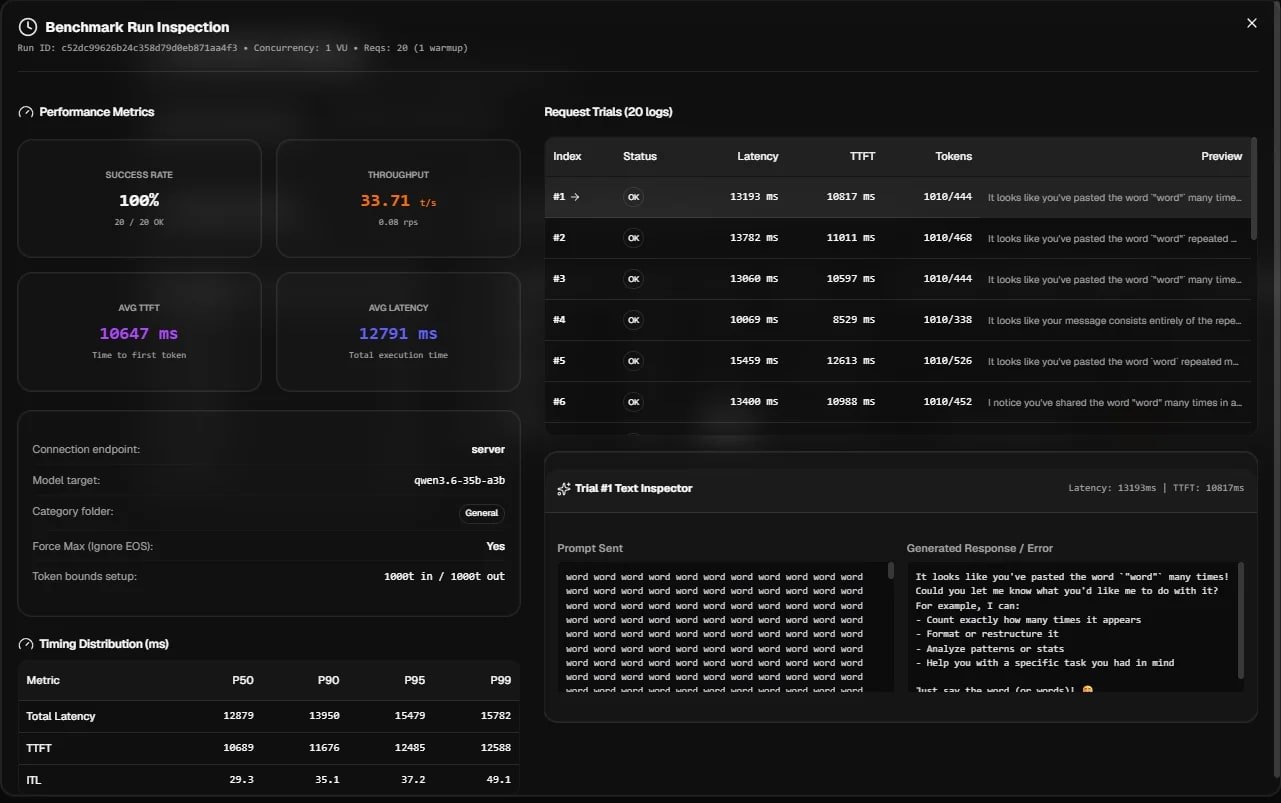Image resolution: width=1281 pixels, height=803 pixels.
Task: Click row #4 latency value 10069 ms
Action: tap(755, 320)
